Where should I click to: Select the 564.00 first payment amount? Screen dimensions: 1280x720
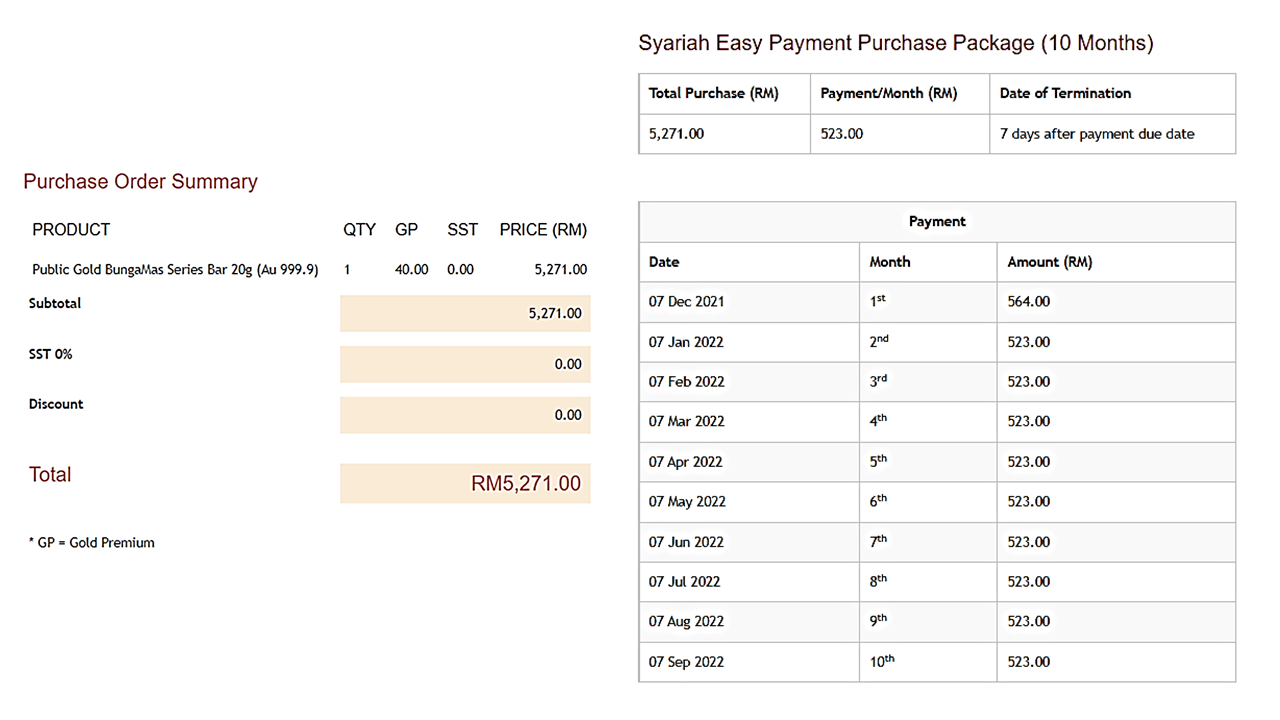pyautogui.click(x=1028, y=302)
